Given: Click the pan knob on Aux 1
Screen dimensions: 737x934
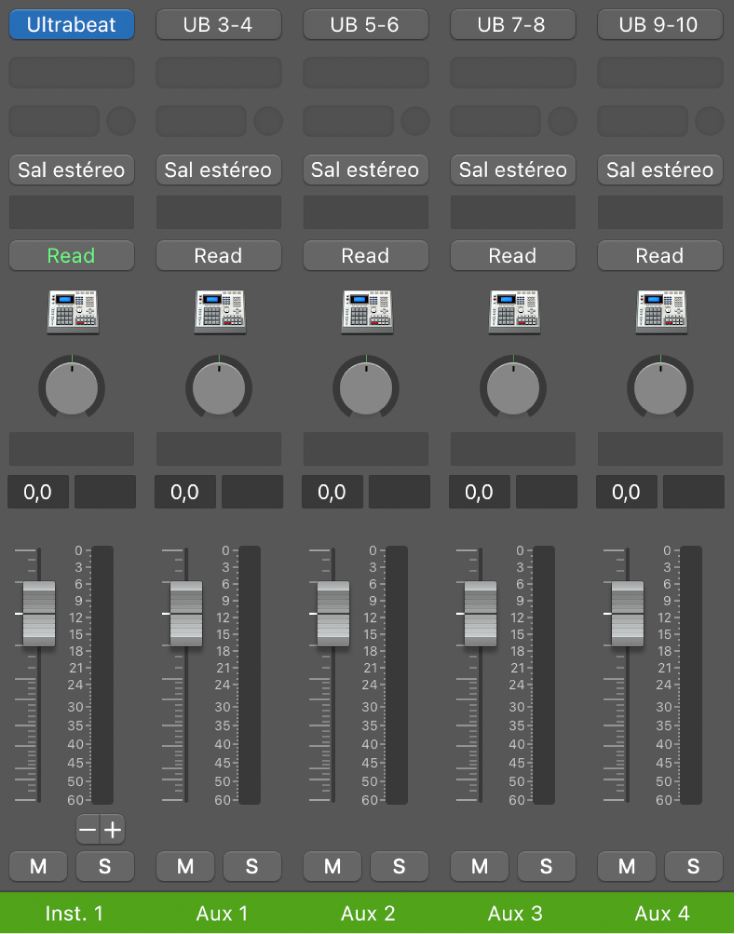Looking at the screenshot, I should click(219, 388).
